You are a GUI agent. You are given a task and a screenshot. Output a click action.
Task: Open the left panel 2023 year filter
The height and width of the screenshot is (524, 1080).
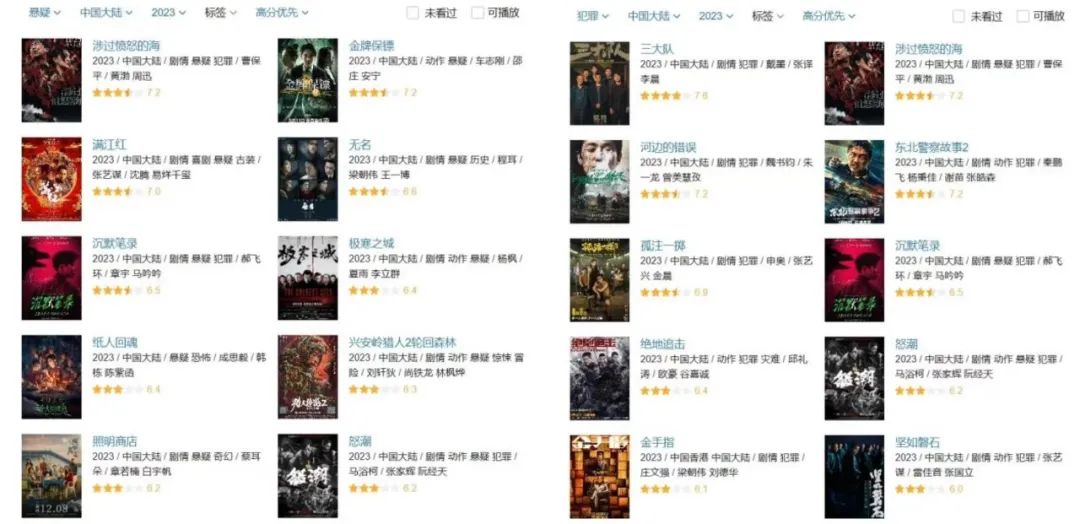[x=169, y=12]
